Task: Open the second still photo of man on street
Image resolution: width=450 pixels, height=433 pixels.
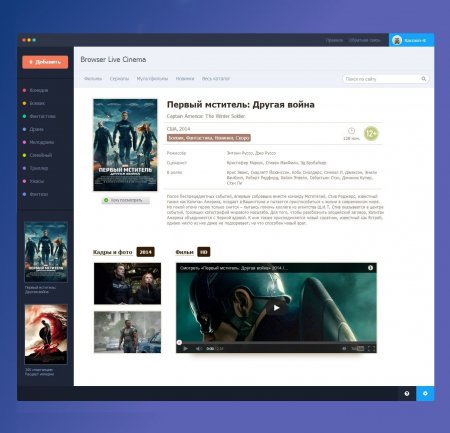Action: pyautogui.click(x=127, y=332)
